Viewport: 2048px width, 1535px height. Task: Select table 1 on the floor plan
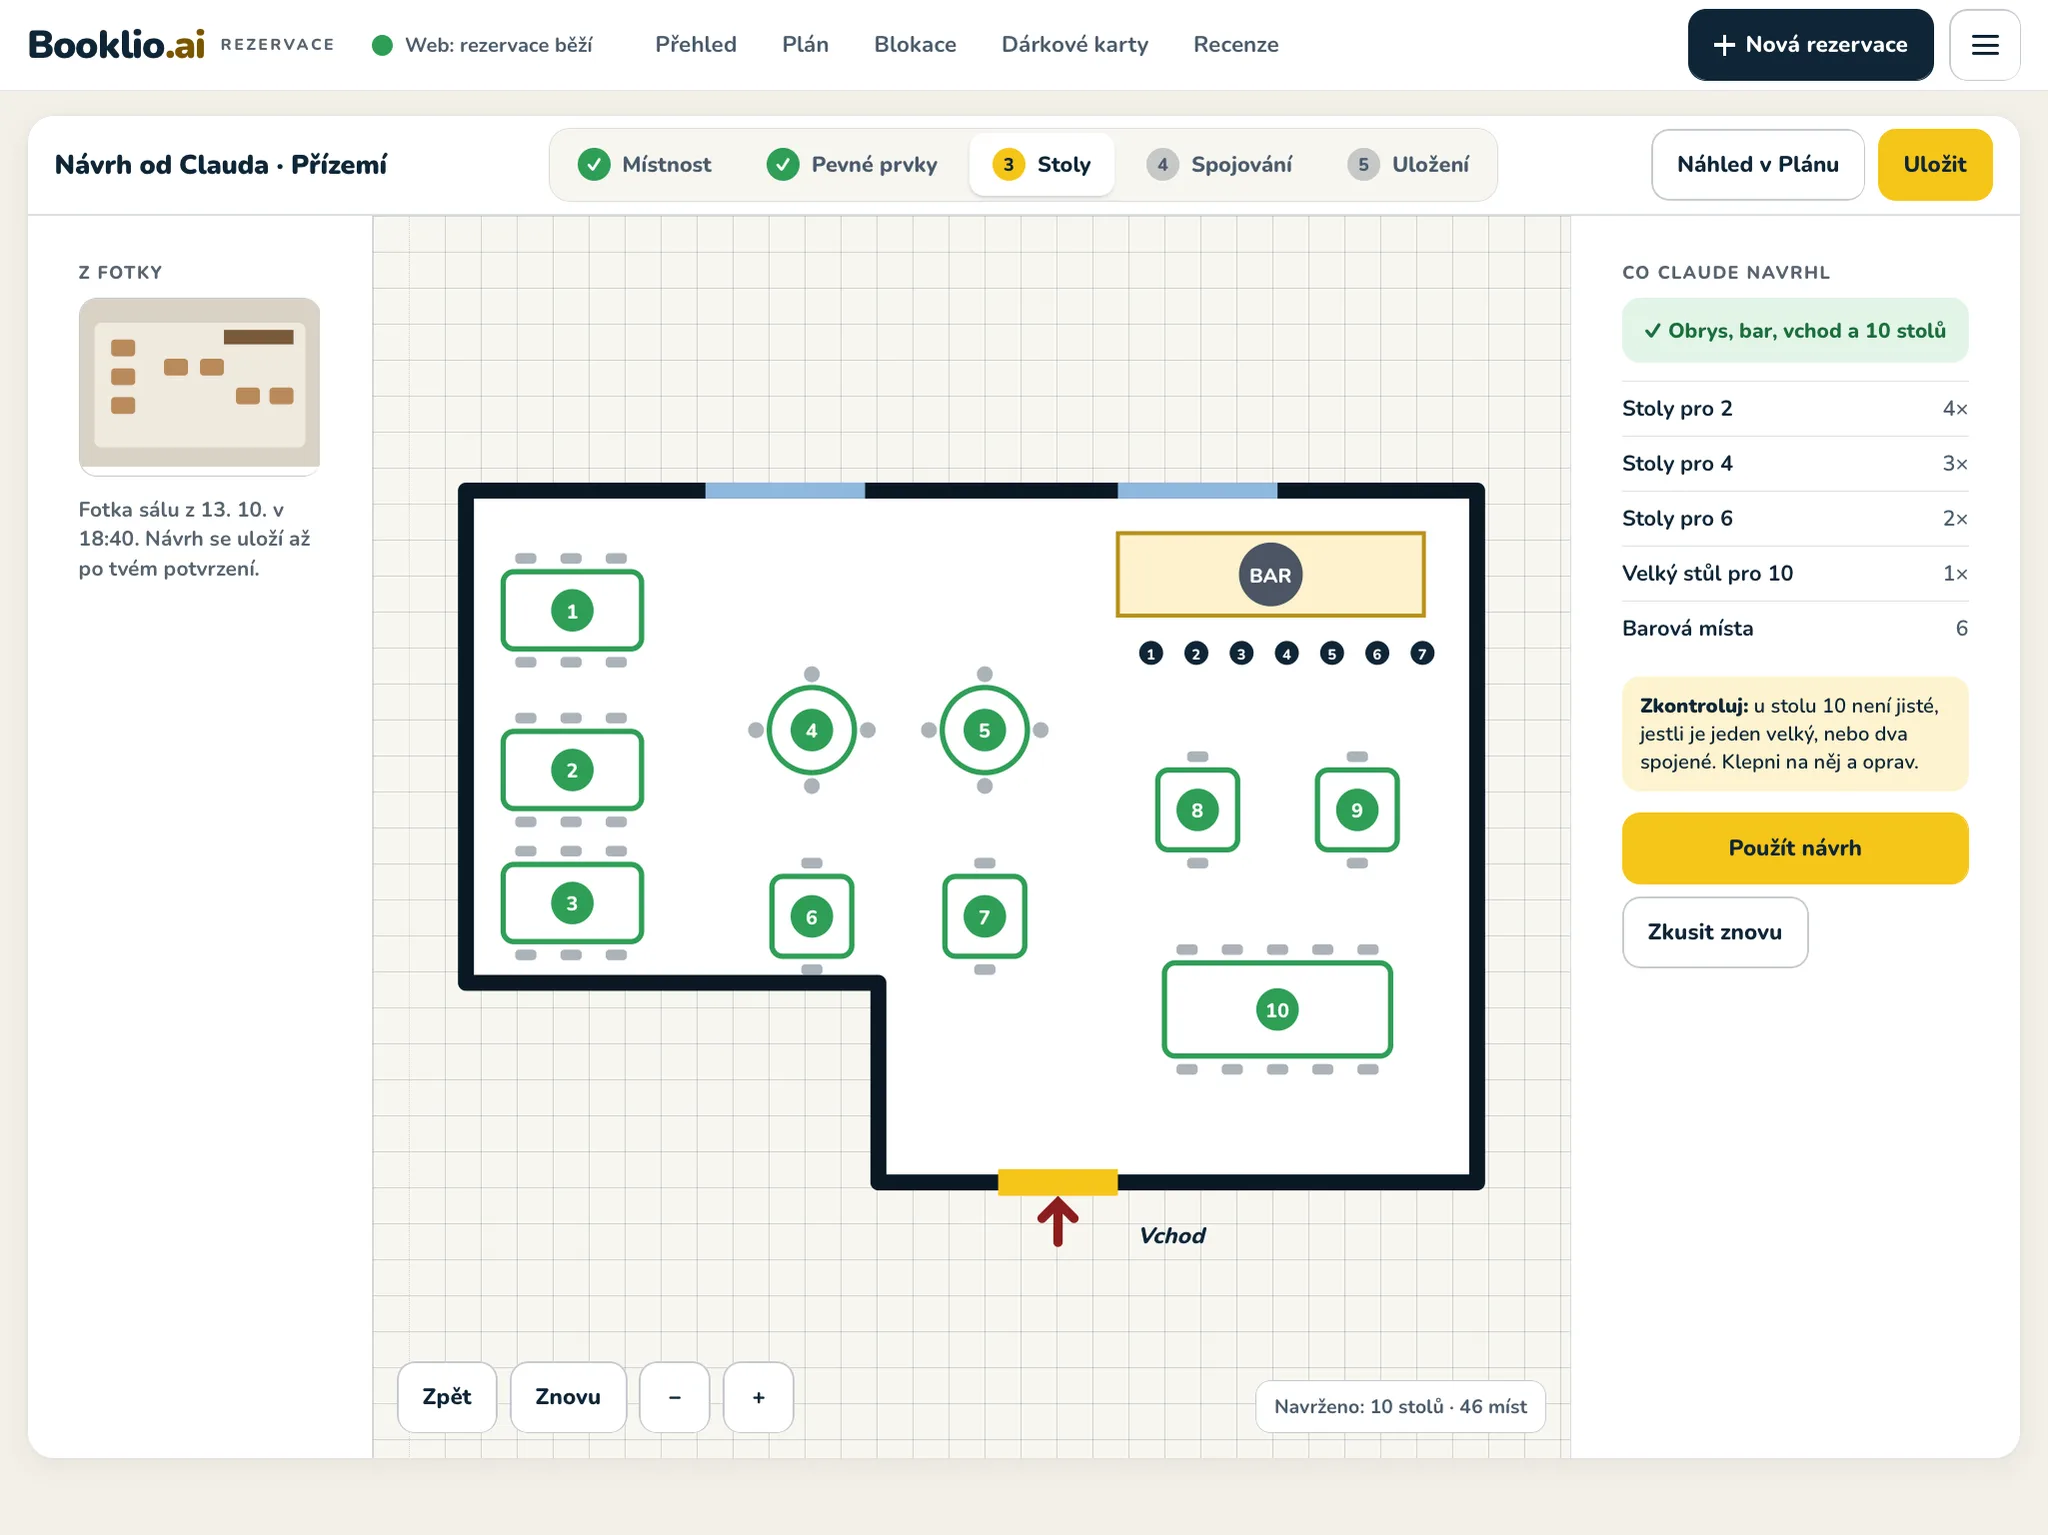tap(572, 610)
